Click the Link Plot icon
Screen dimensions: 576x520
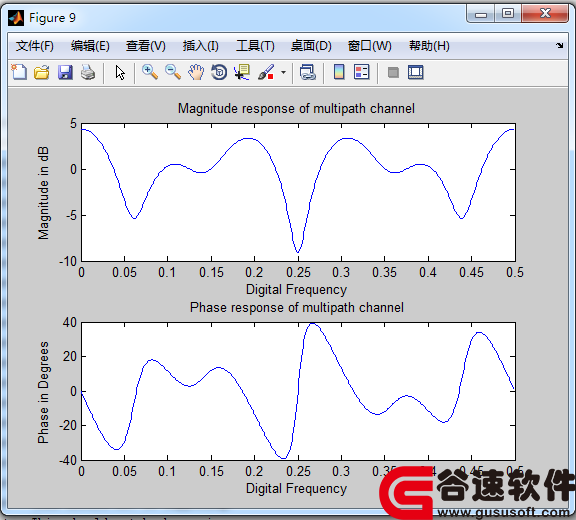[308, 72]
